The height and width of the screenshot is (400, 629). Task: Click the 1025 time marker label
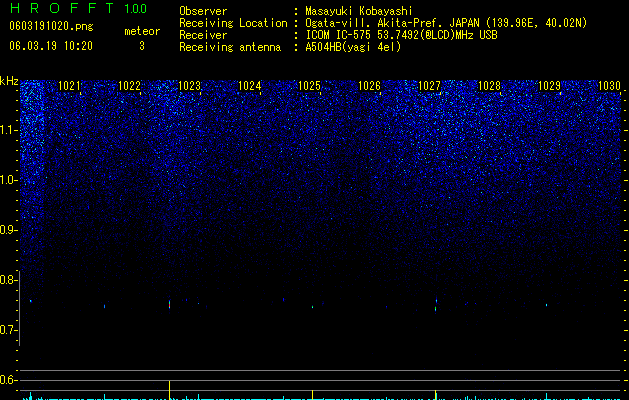[x=310, y=86]
